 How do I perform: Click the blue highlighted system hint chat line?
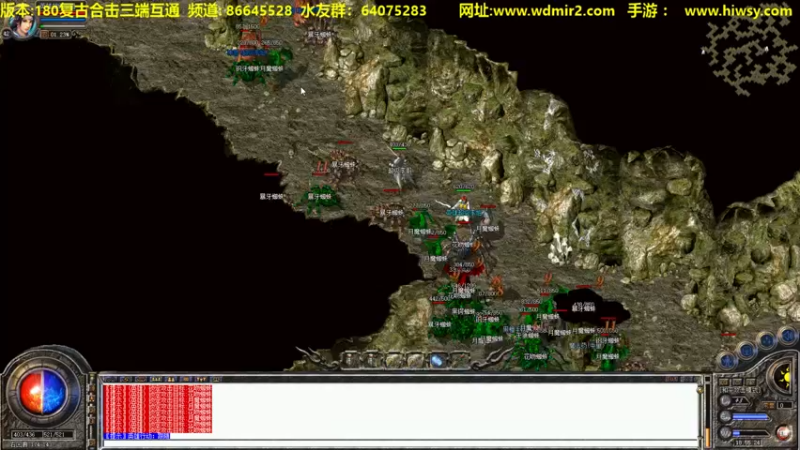(x=136, y=436)
